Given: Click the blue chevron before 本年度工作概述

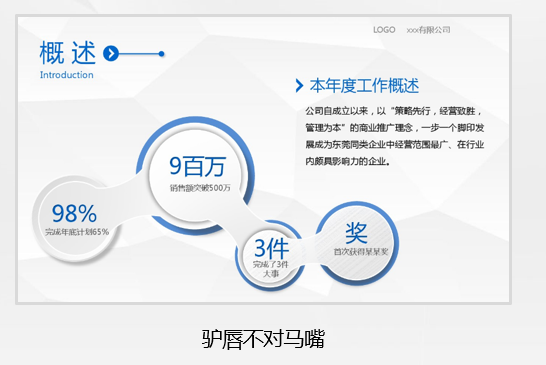Looking at the screenshot, I should pos(299,85).
